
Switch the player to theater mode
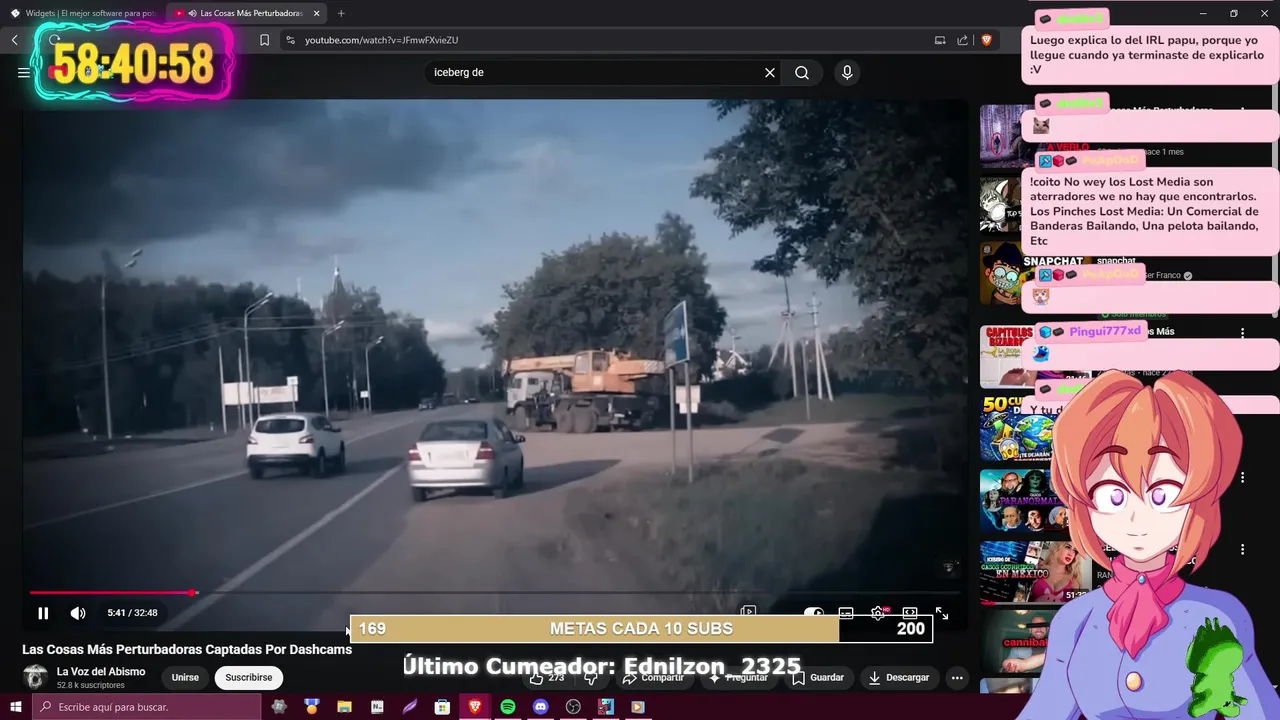pyautogui.click(x=910, y=613)
